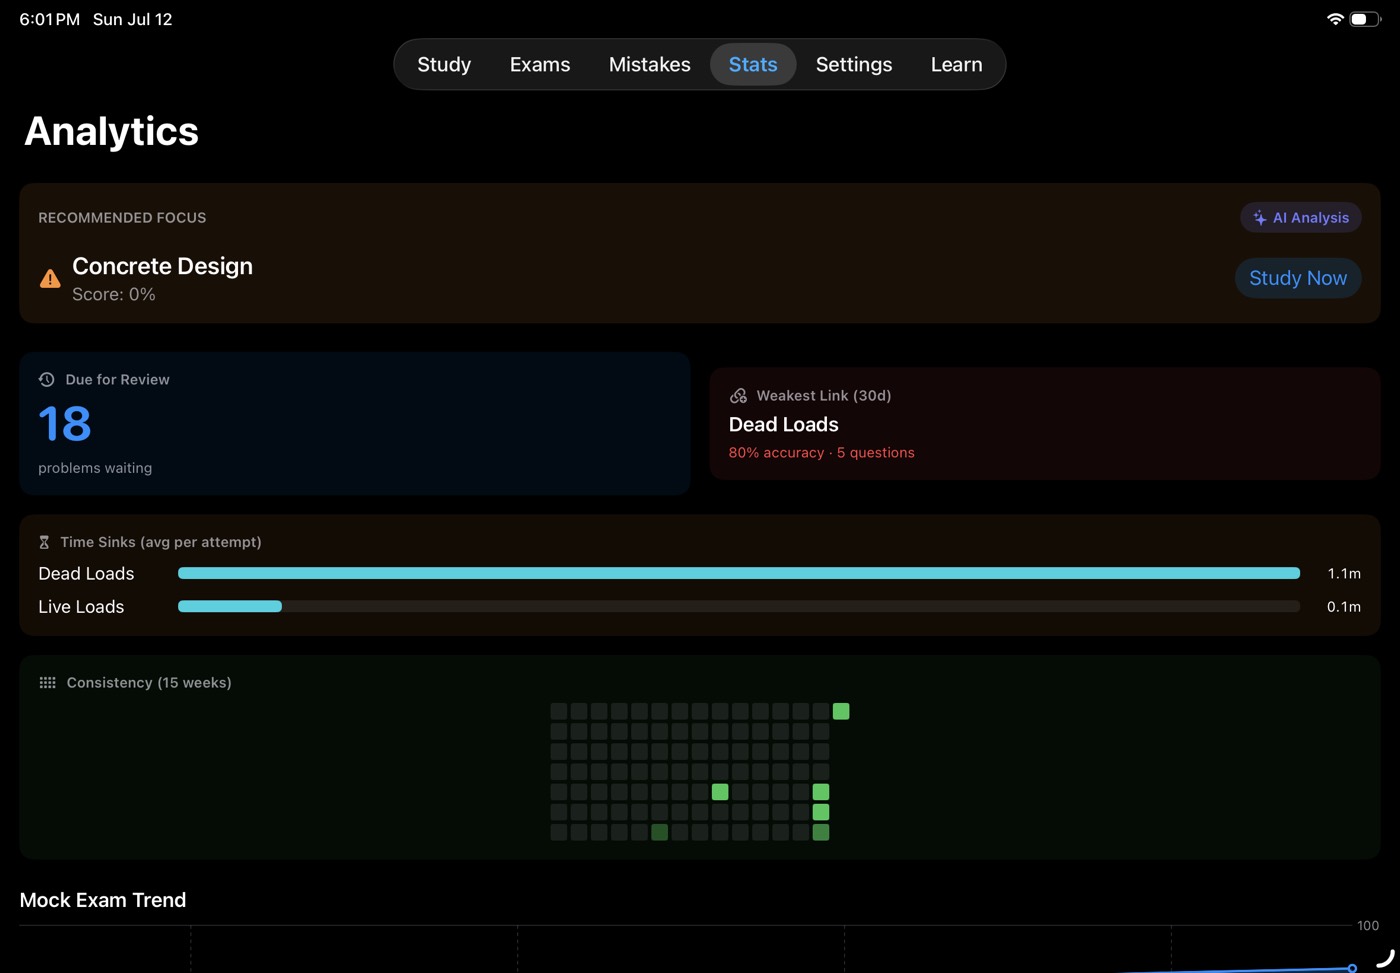Click the Concrete Design focus title
The height and width of the screenshot is (973, 1400).
pyautogui.click(x=162, y=266)
